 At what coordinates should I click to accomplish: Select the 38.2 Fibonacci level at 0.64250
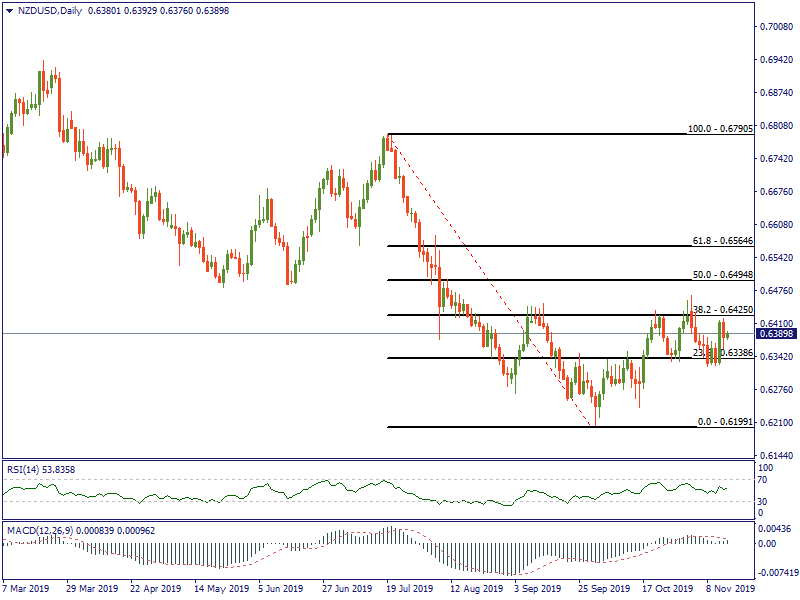pos(721,310)
